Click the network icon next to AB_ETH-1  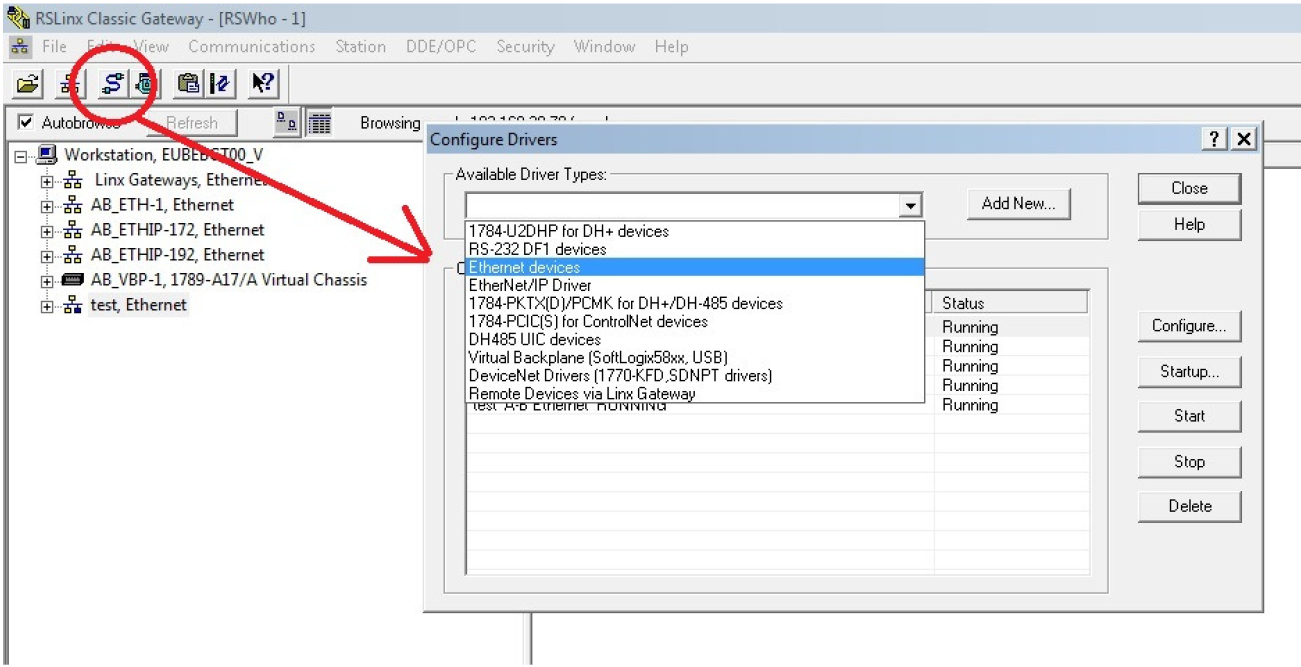click(x=73, y=205)
